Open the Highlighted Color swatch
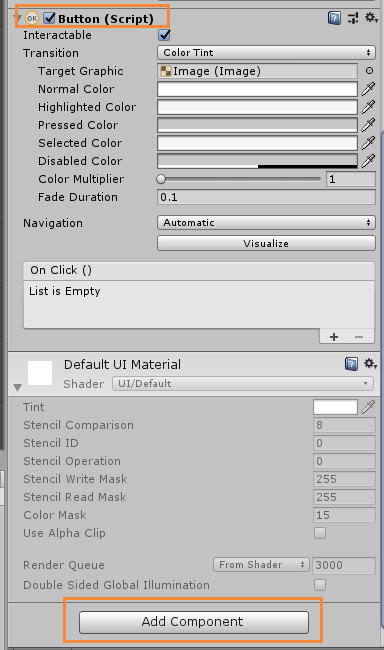The height and width of the screenshot is (650, 384). pos(257,107)
